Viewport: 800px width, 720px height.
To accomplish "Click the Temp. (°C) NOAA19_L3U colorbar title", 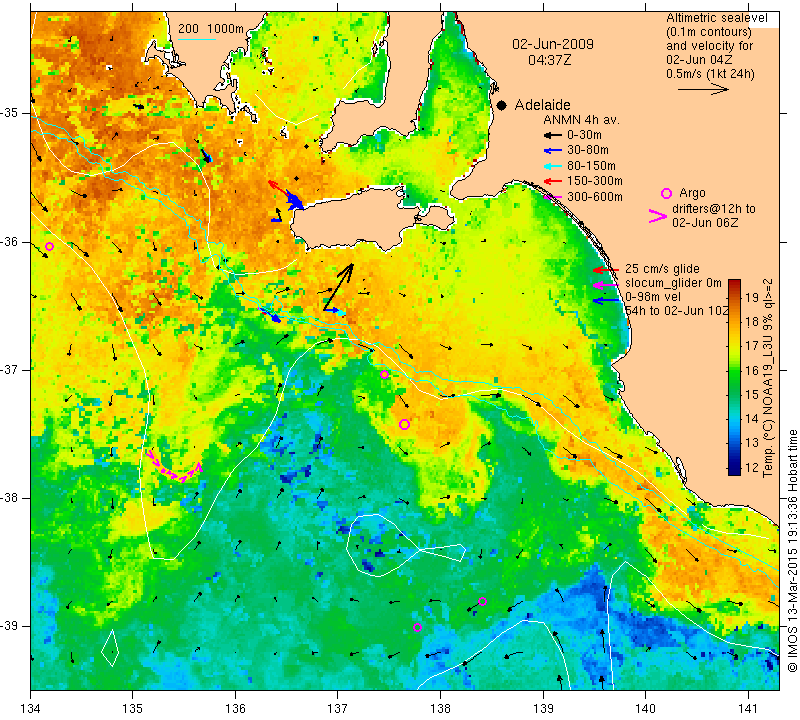I will click(768, 379).
